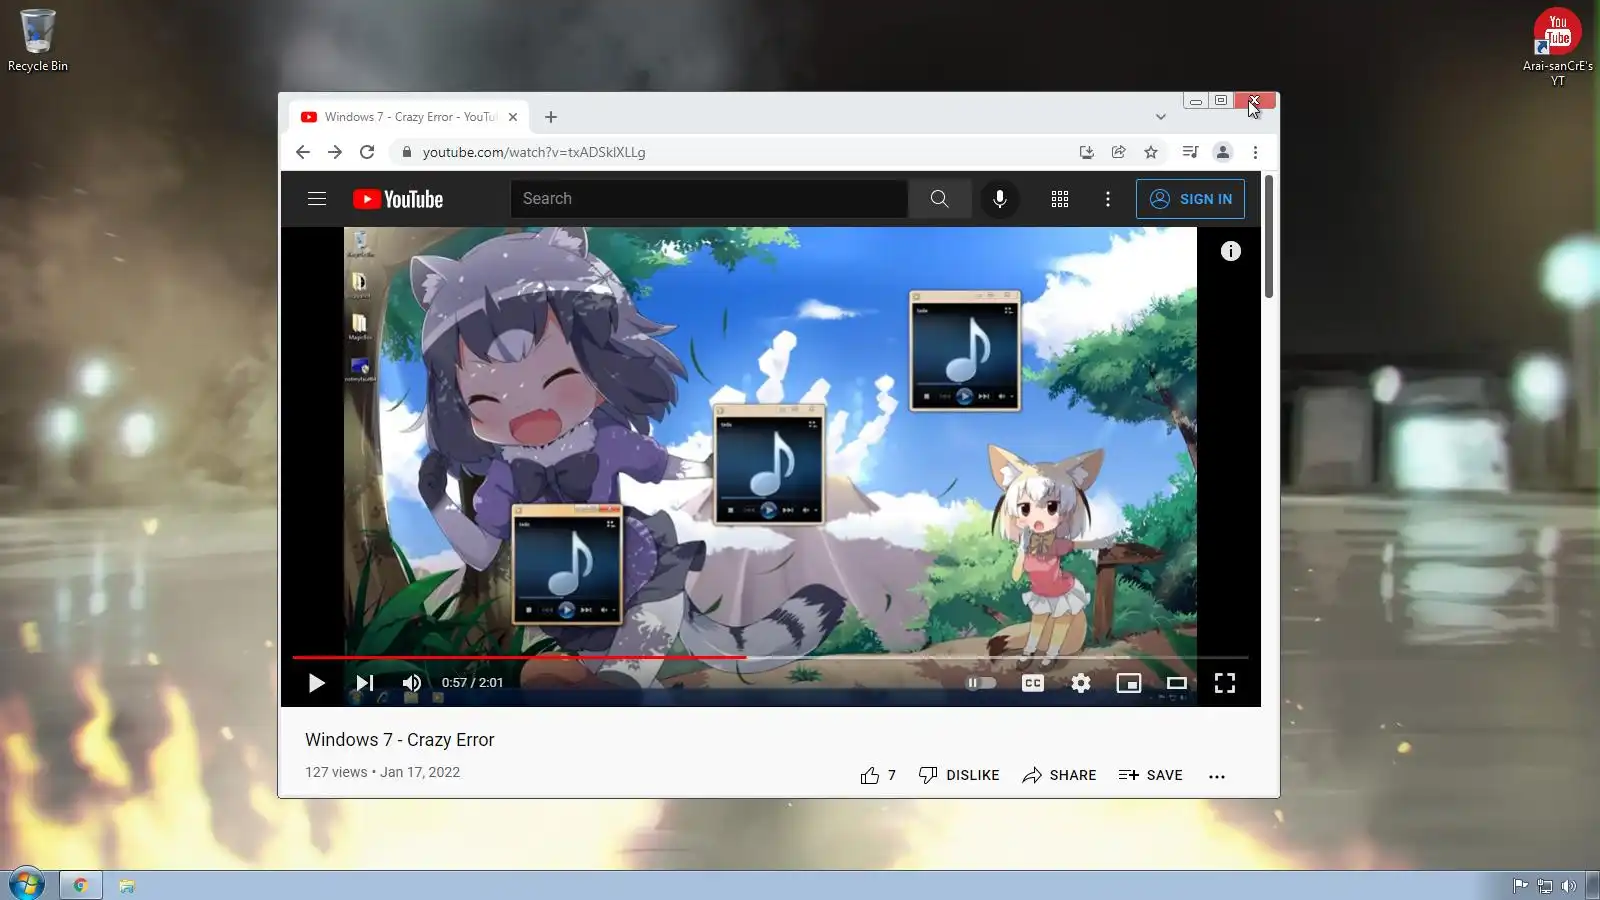Open media controls icon in toolbar
This screenshot has width=1600, height=900.
click(1190, 152)
